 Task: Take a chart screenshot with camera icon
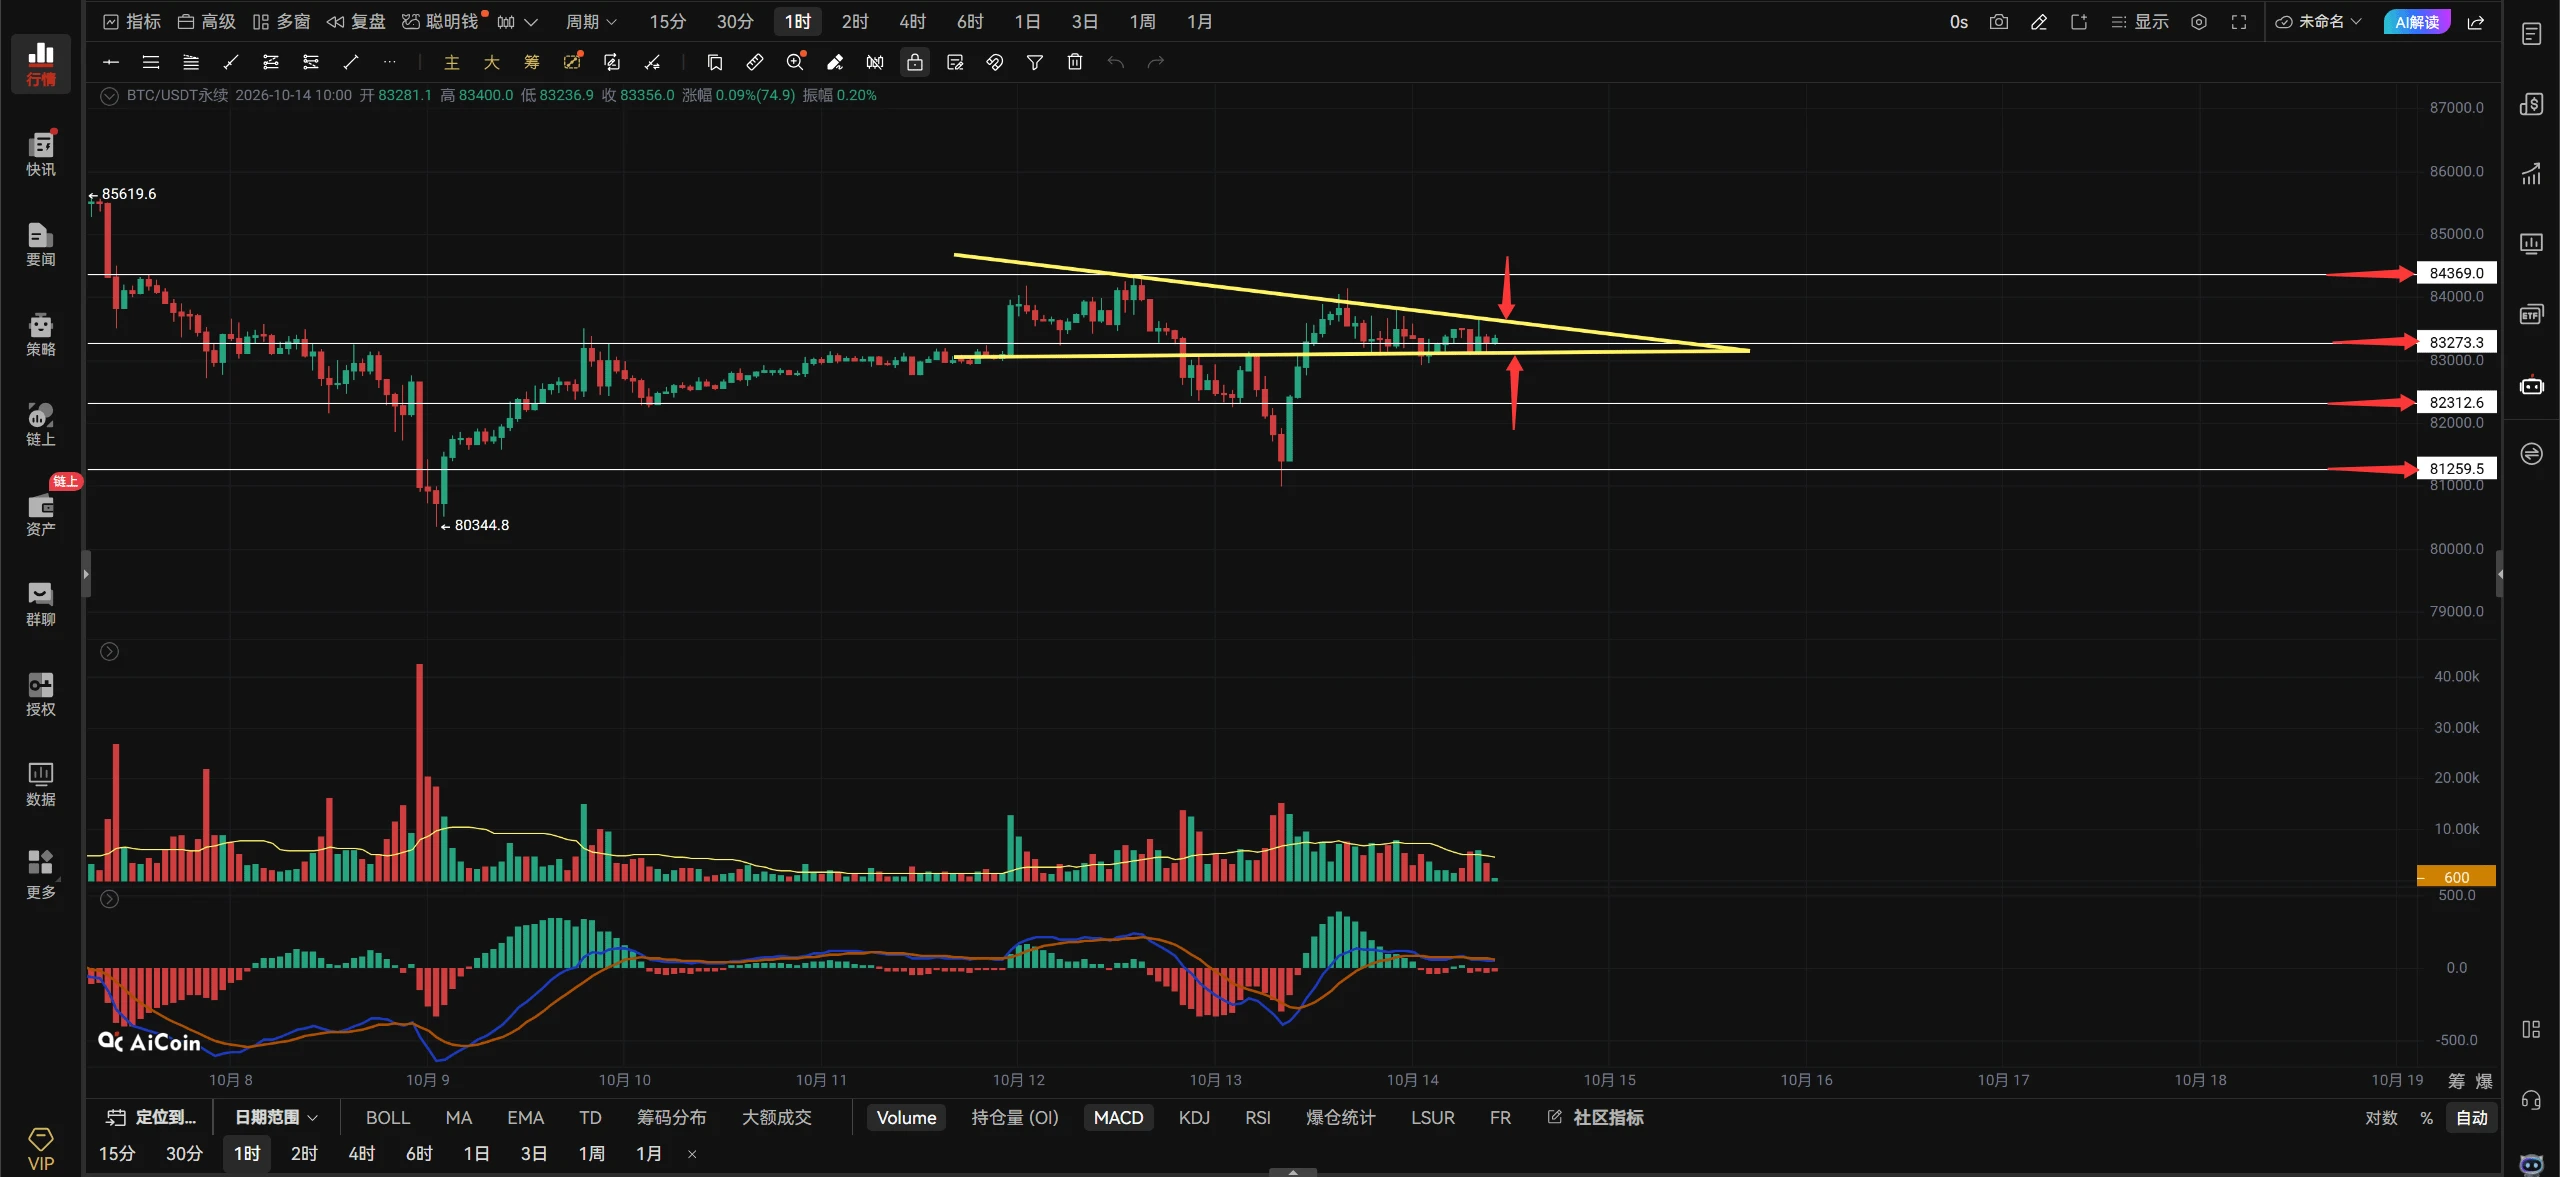(1999, 22)
